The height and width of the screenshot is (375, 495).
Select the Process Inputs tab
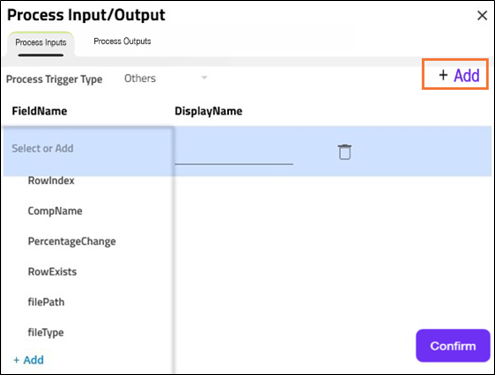point(41,43)
